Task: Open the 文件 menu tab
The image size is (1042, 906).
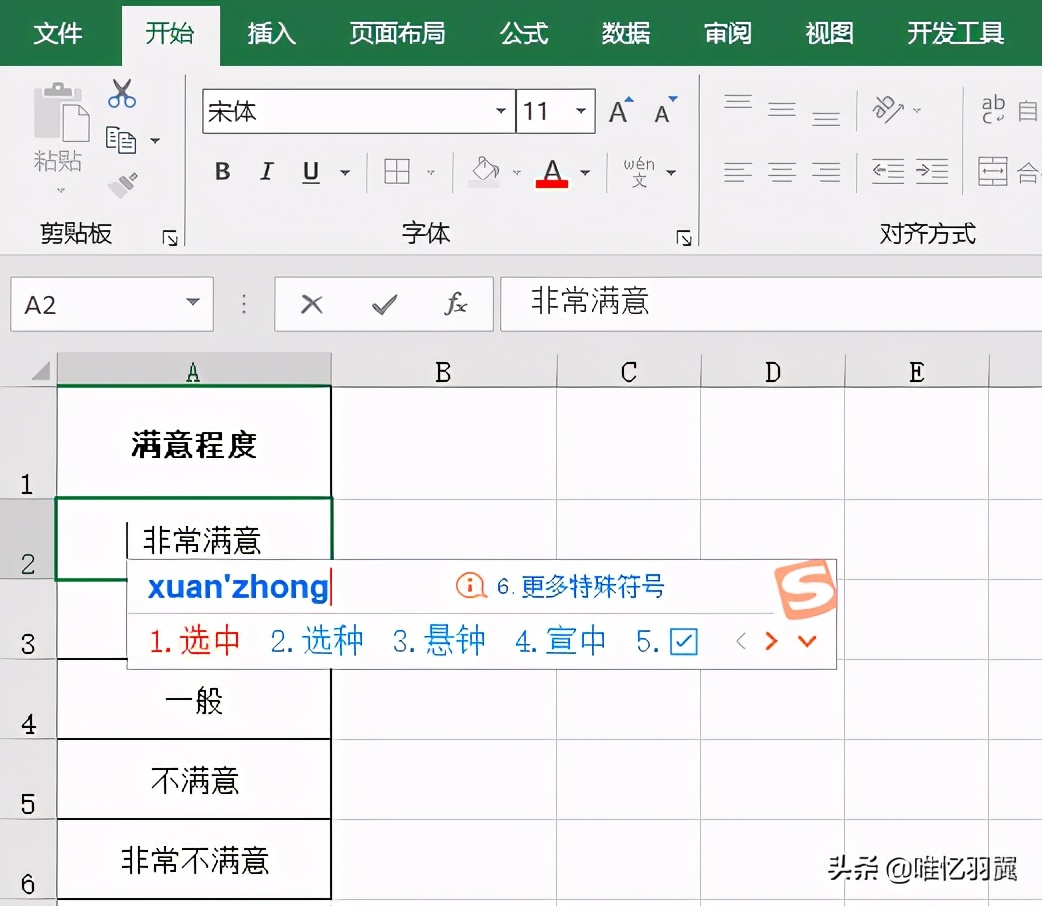Action: pyautogui.click(x=58, y=33)
